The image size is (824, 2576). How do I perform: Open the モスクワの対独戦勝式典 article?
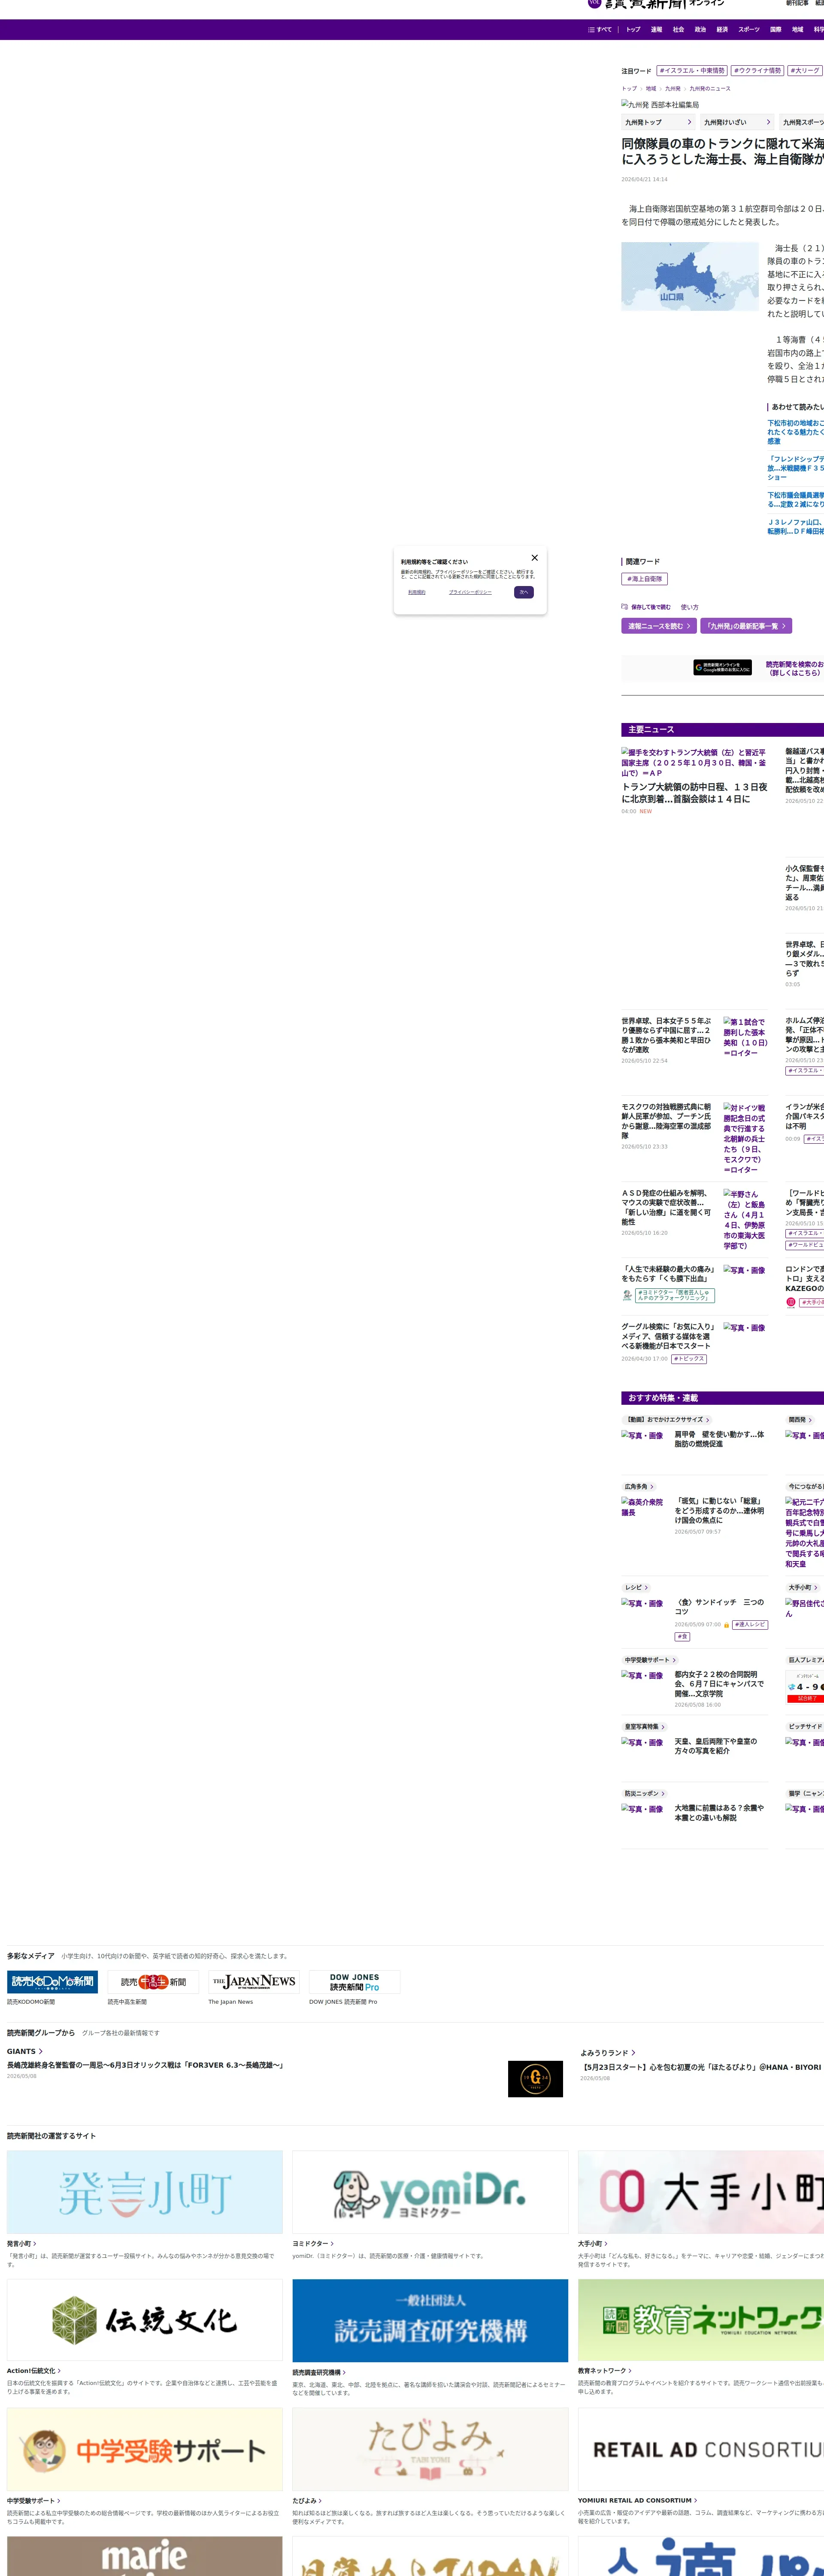tap(666, 1121)
